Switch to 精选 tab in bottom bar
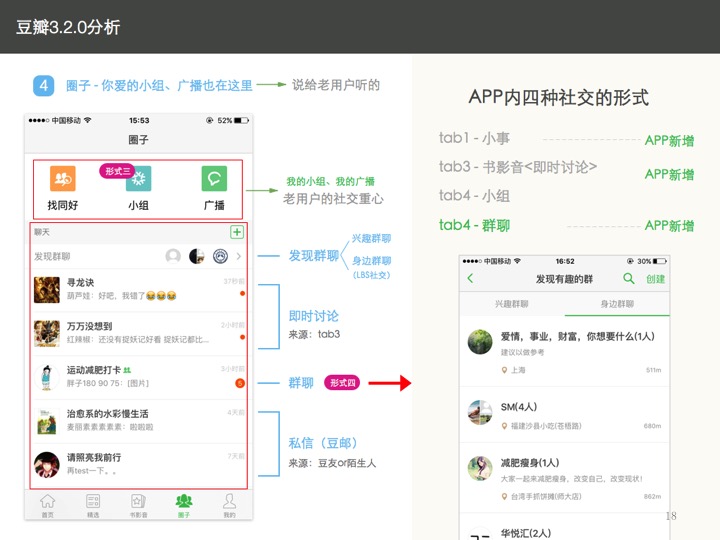This screenshot has width=720, height=540. (x=93, y=506)
